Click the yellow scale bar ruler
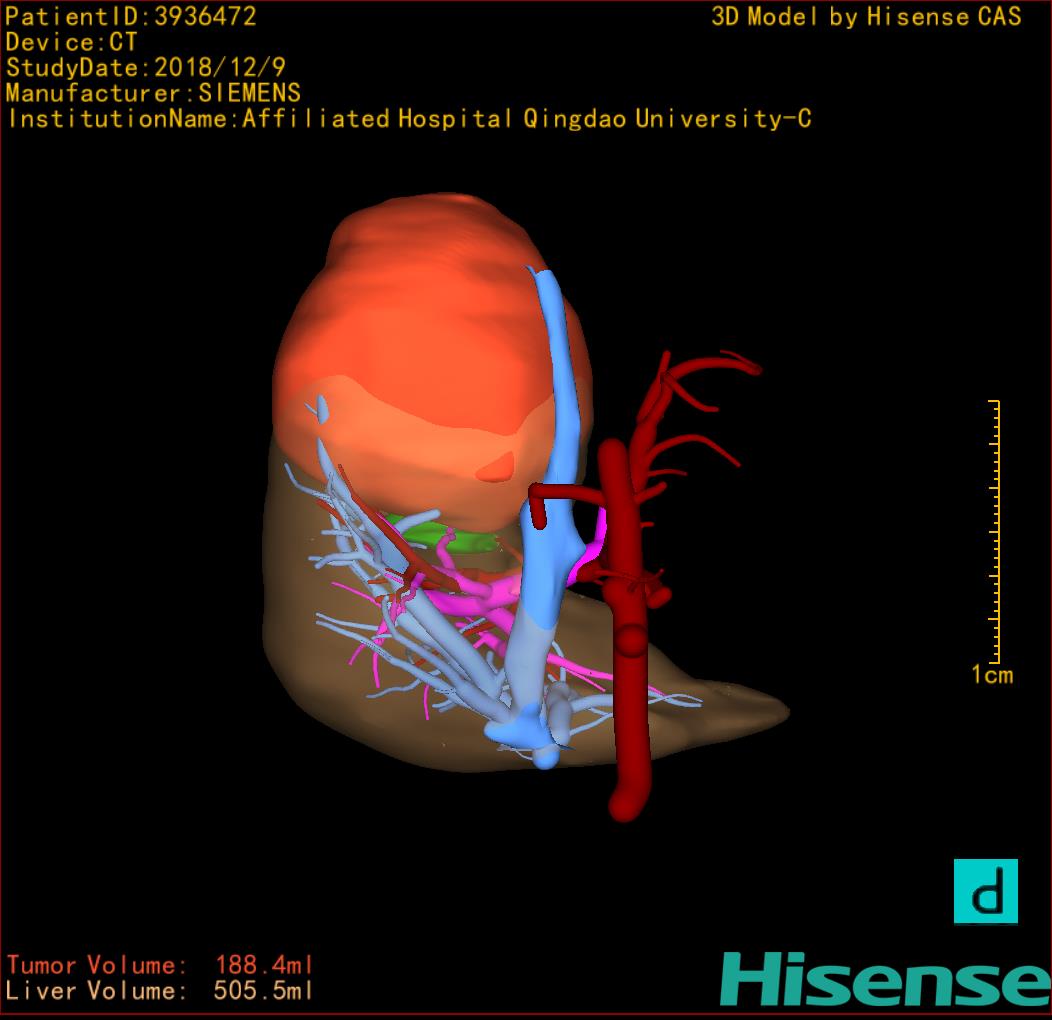Viewport: 1052px width, 1020px height. tap(994, 530)
